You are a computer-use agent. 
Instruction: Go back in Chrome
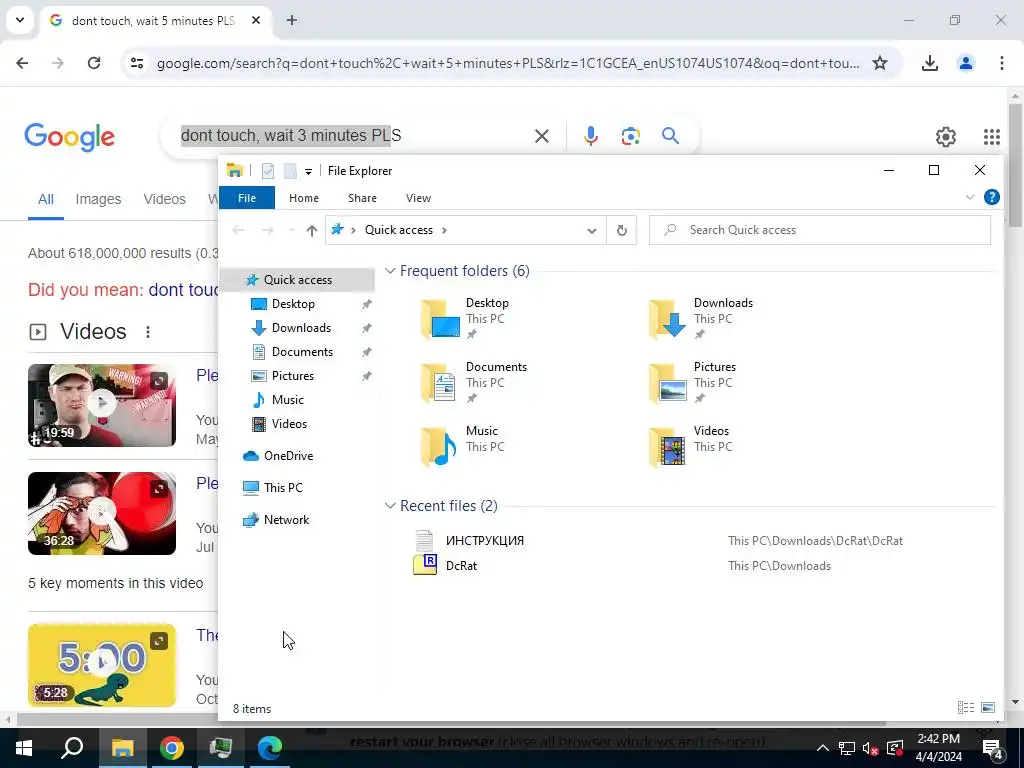[22, 63]
